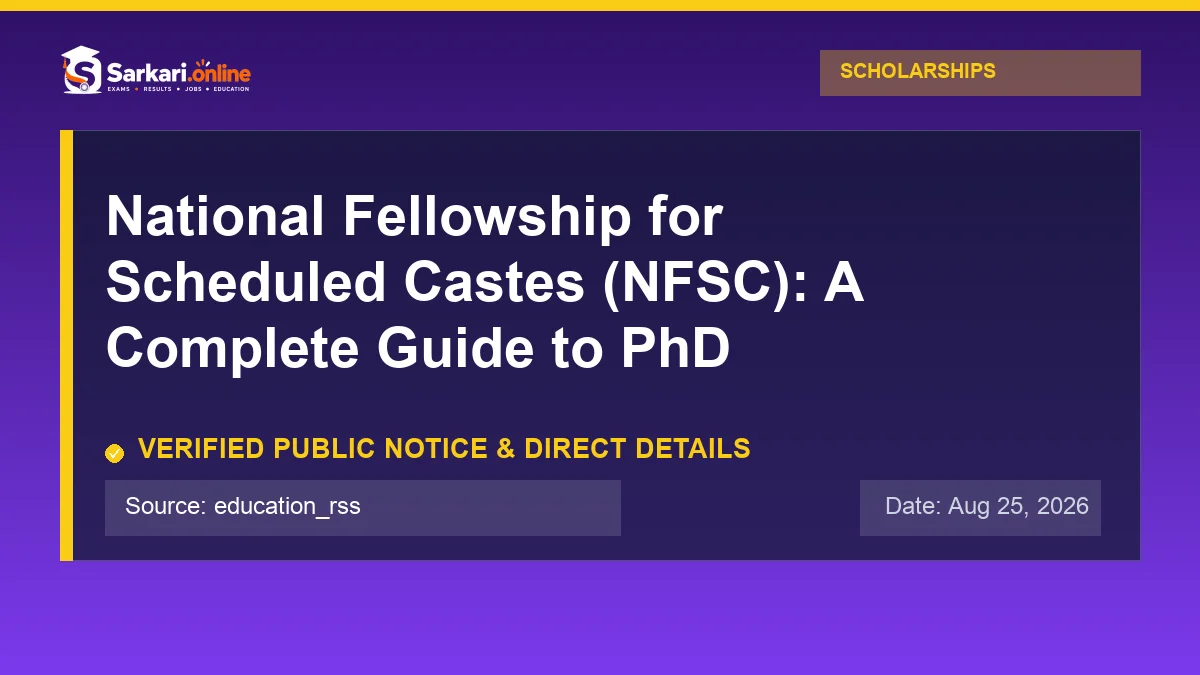Select the Sarkari.online wordmark text
Viewport: 1200px width, 675px height.
178,72
